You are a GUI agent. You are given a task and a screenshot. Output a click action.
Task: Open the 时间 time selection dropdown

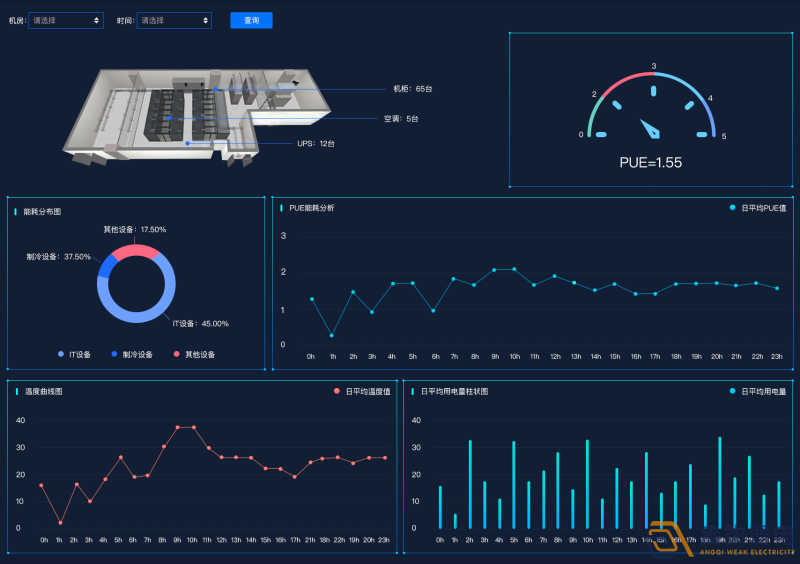[174, 20]
